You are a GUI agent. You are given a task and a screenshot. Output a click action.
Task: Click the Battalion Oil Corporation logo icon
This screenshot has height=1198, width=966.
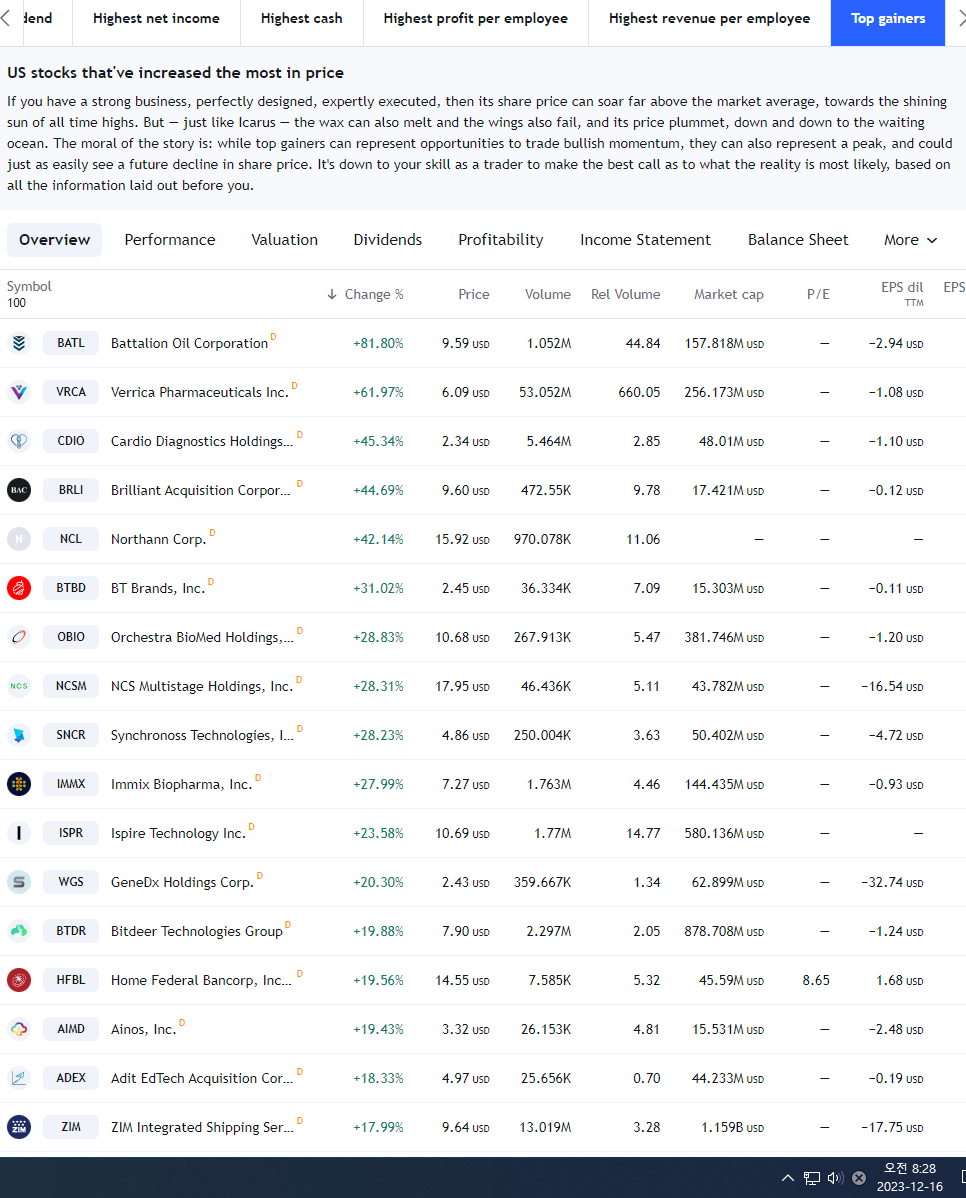tap(19, 343)
